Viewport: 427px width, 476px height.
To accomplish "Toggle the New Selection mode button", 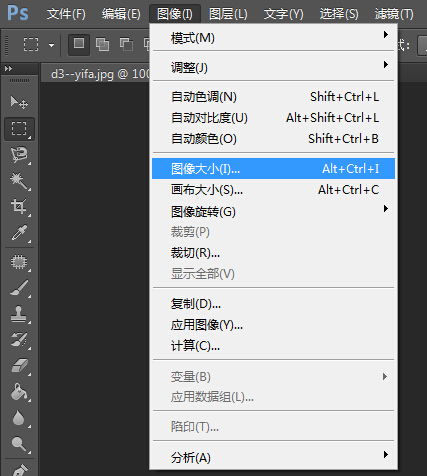I will [79, 44].
